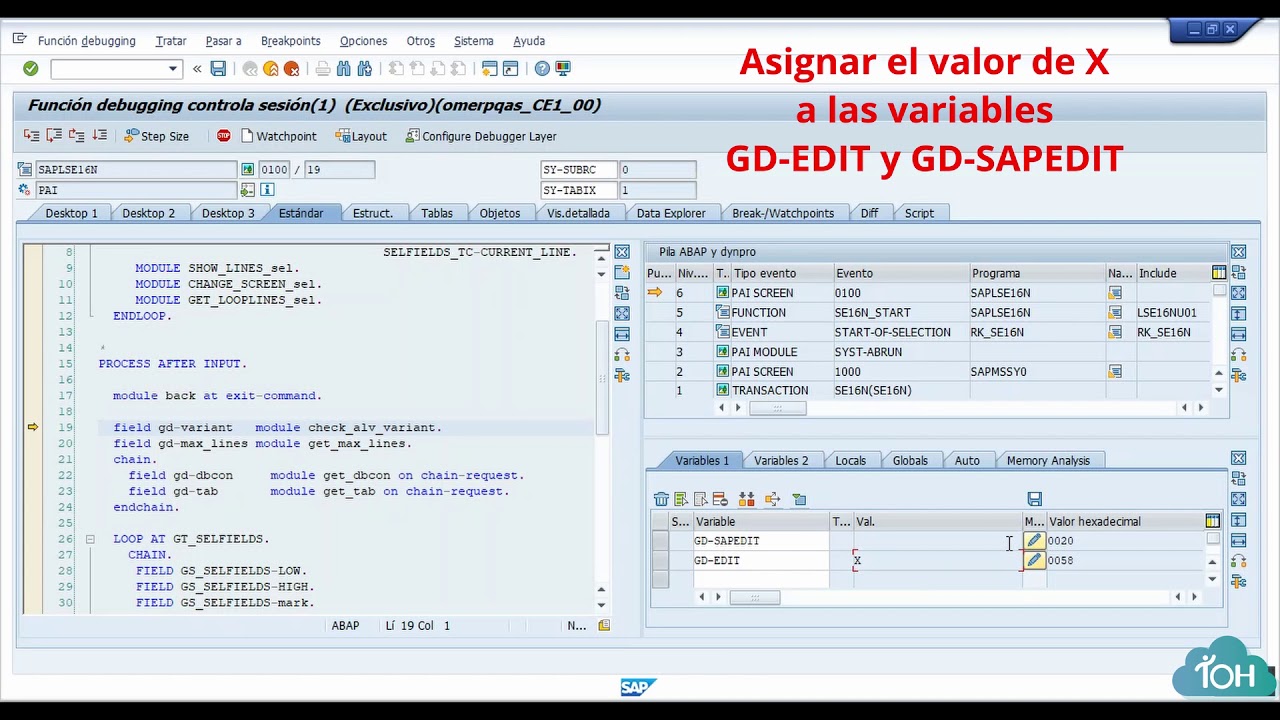Switch to the Memory Analysis tab
1280x720 pixels.
1048,461
